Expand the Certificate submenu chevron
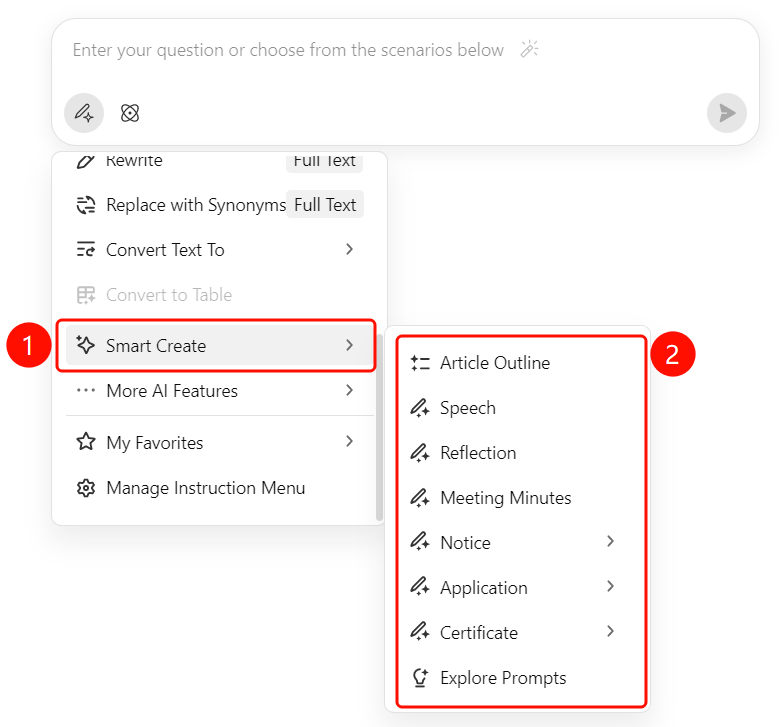Viewport: 782px width, 727px height. [610, 631]
